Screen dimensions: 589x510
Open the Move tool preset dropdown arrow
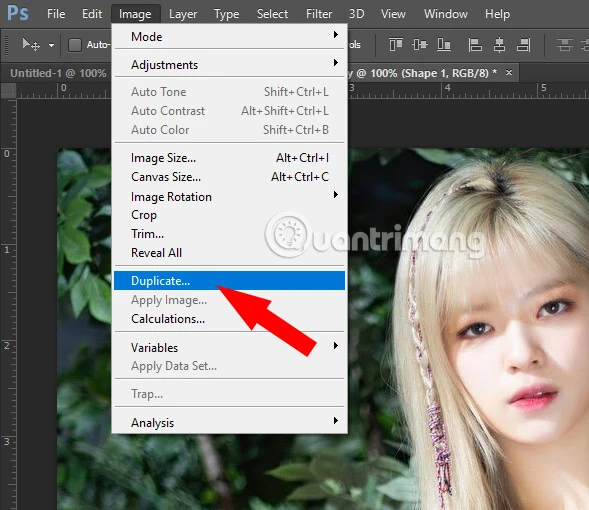[x=51, y=45]
